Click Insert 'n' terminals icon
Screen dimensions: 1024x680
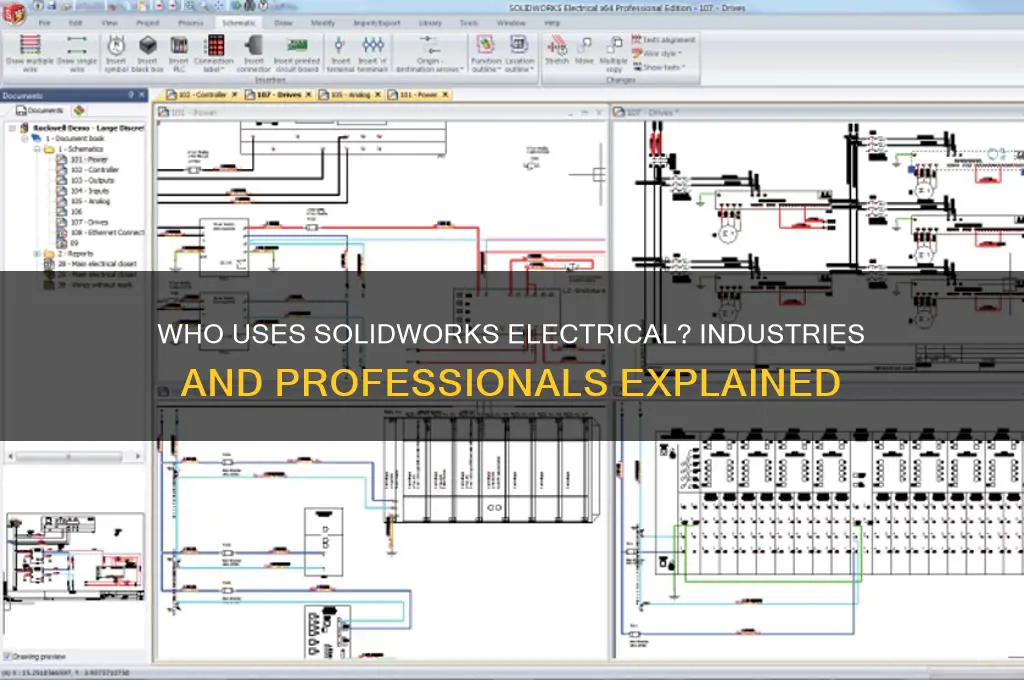coord(373,53)
